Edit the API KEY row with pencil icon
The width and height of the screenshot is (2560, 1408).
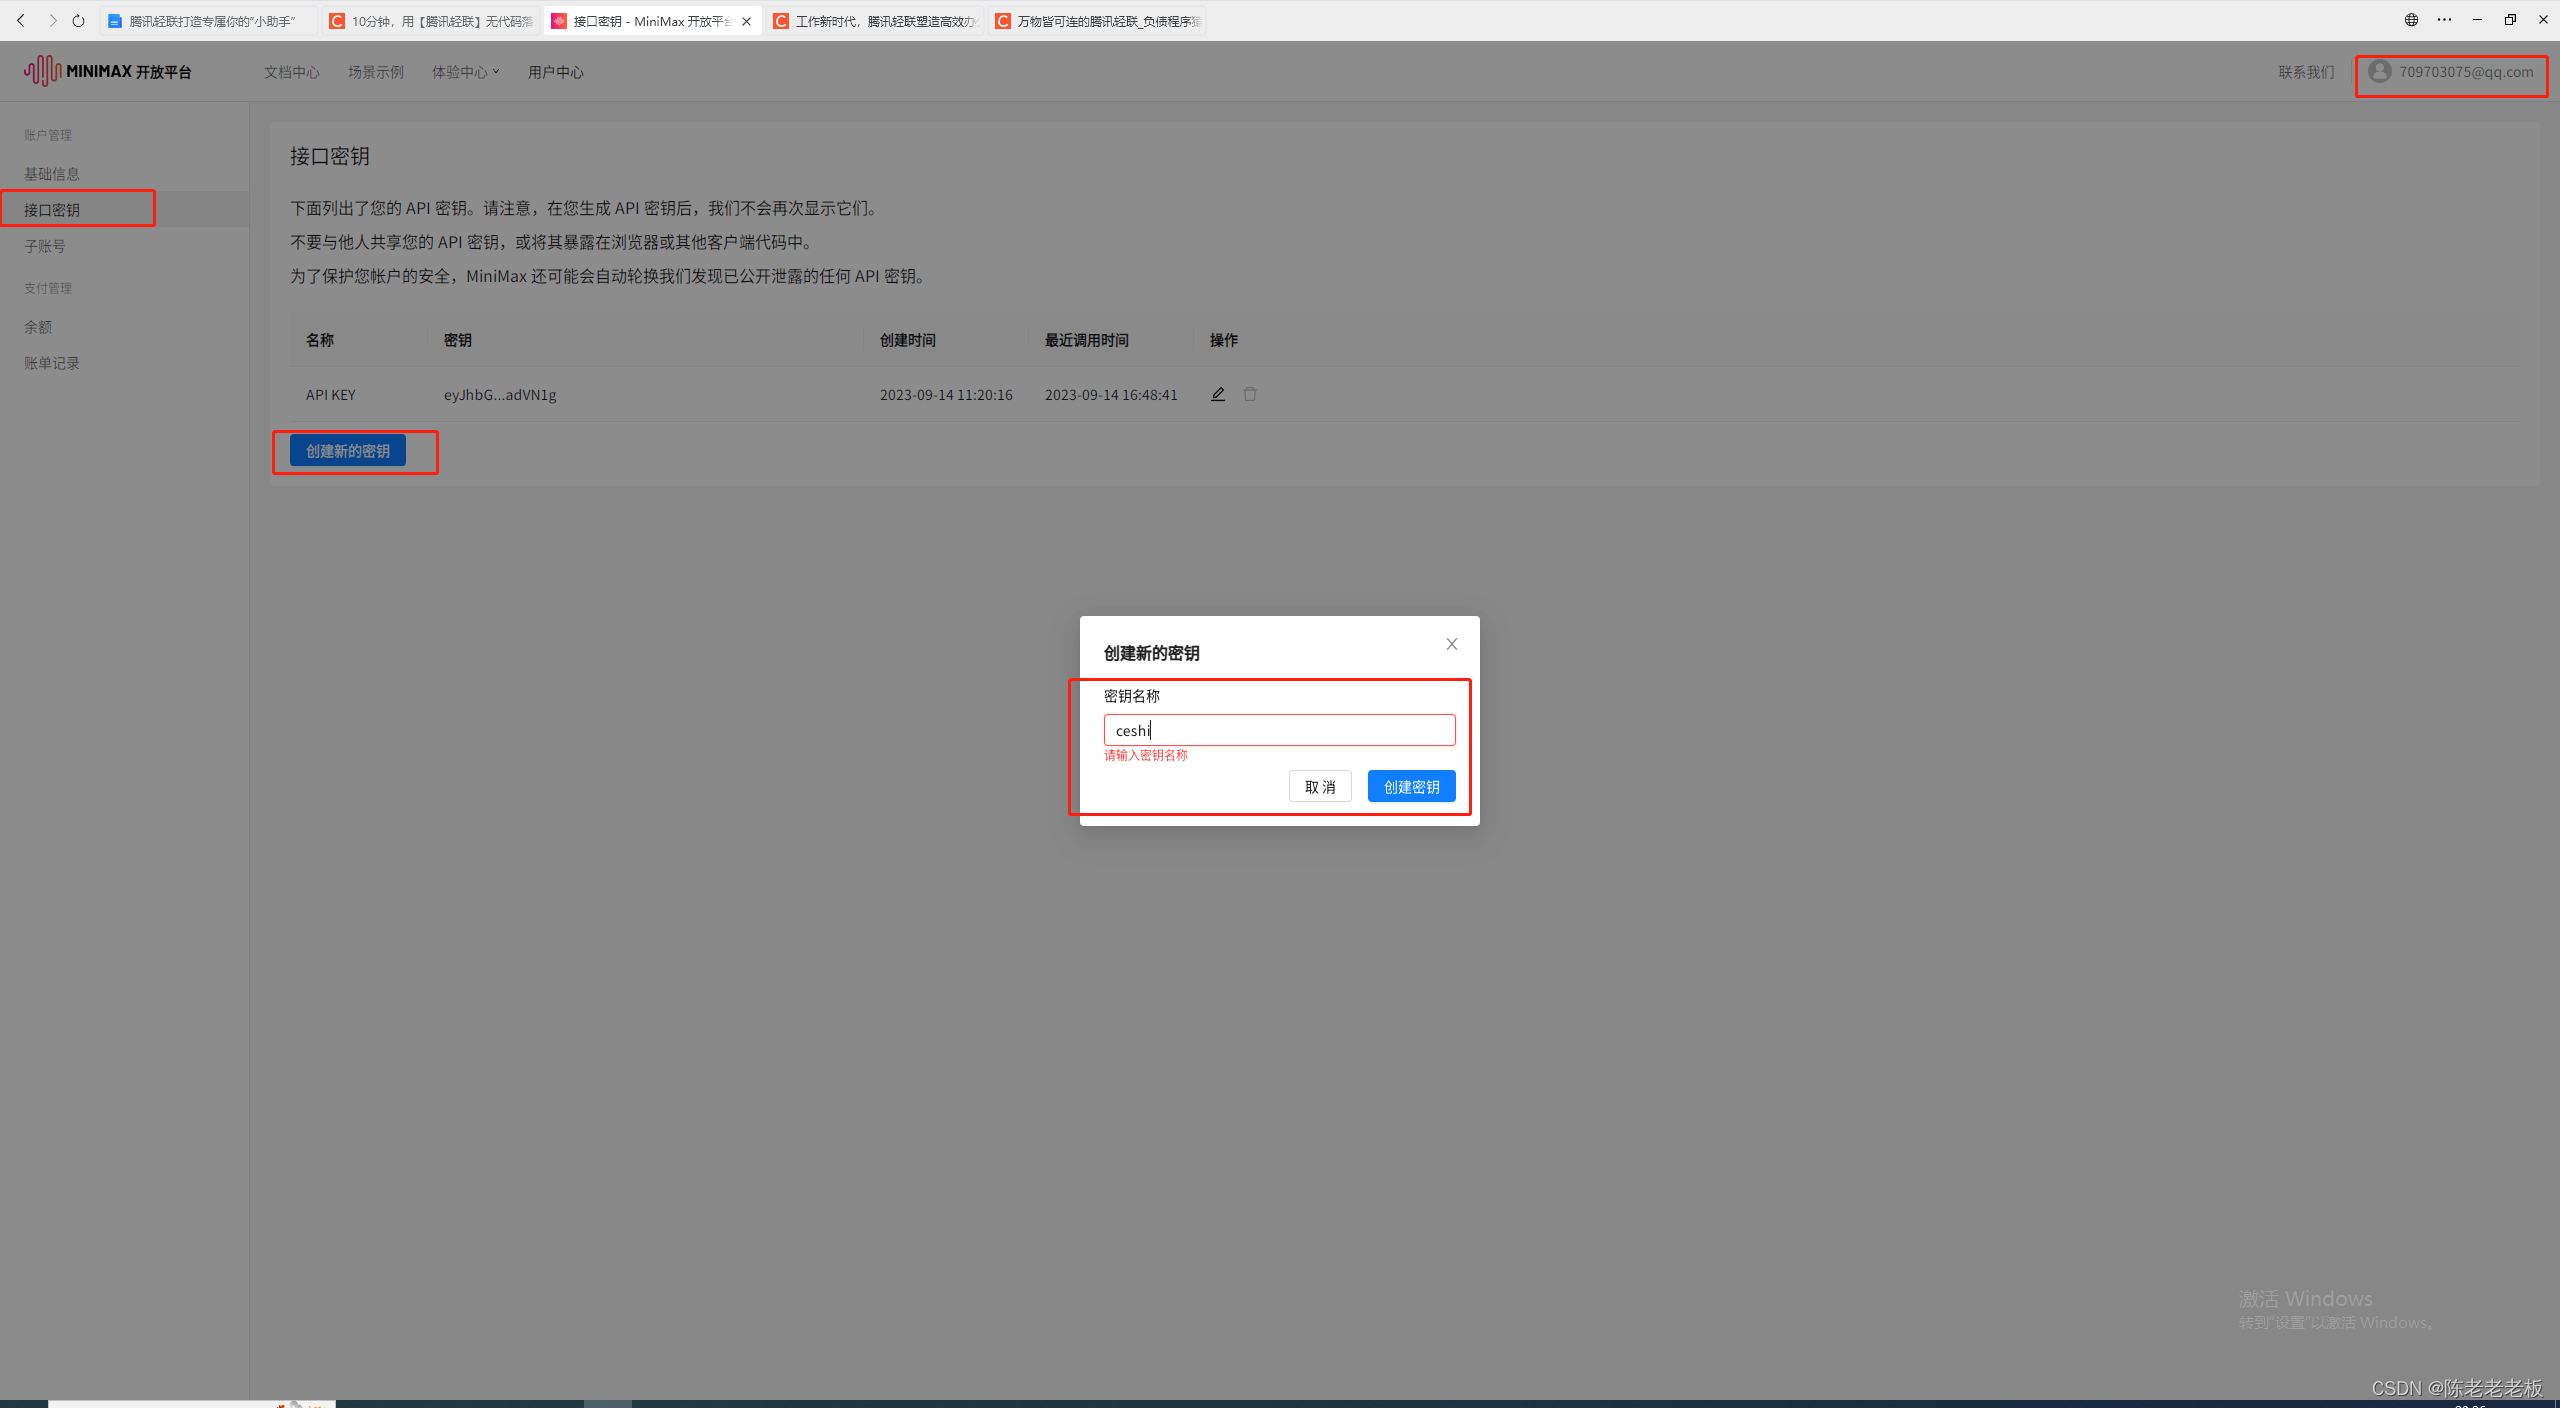(x=1218, y=394)
